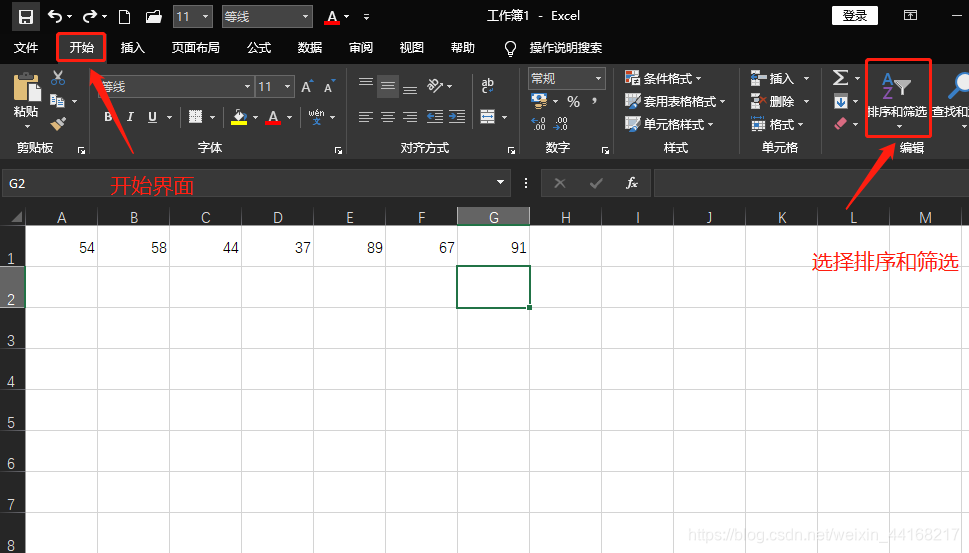The image size is (969, 553).
Task: Toggle Bold formatting
Action: tap(108, 117)
